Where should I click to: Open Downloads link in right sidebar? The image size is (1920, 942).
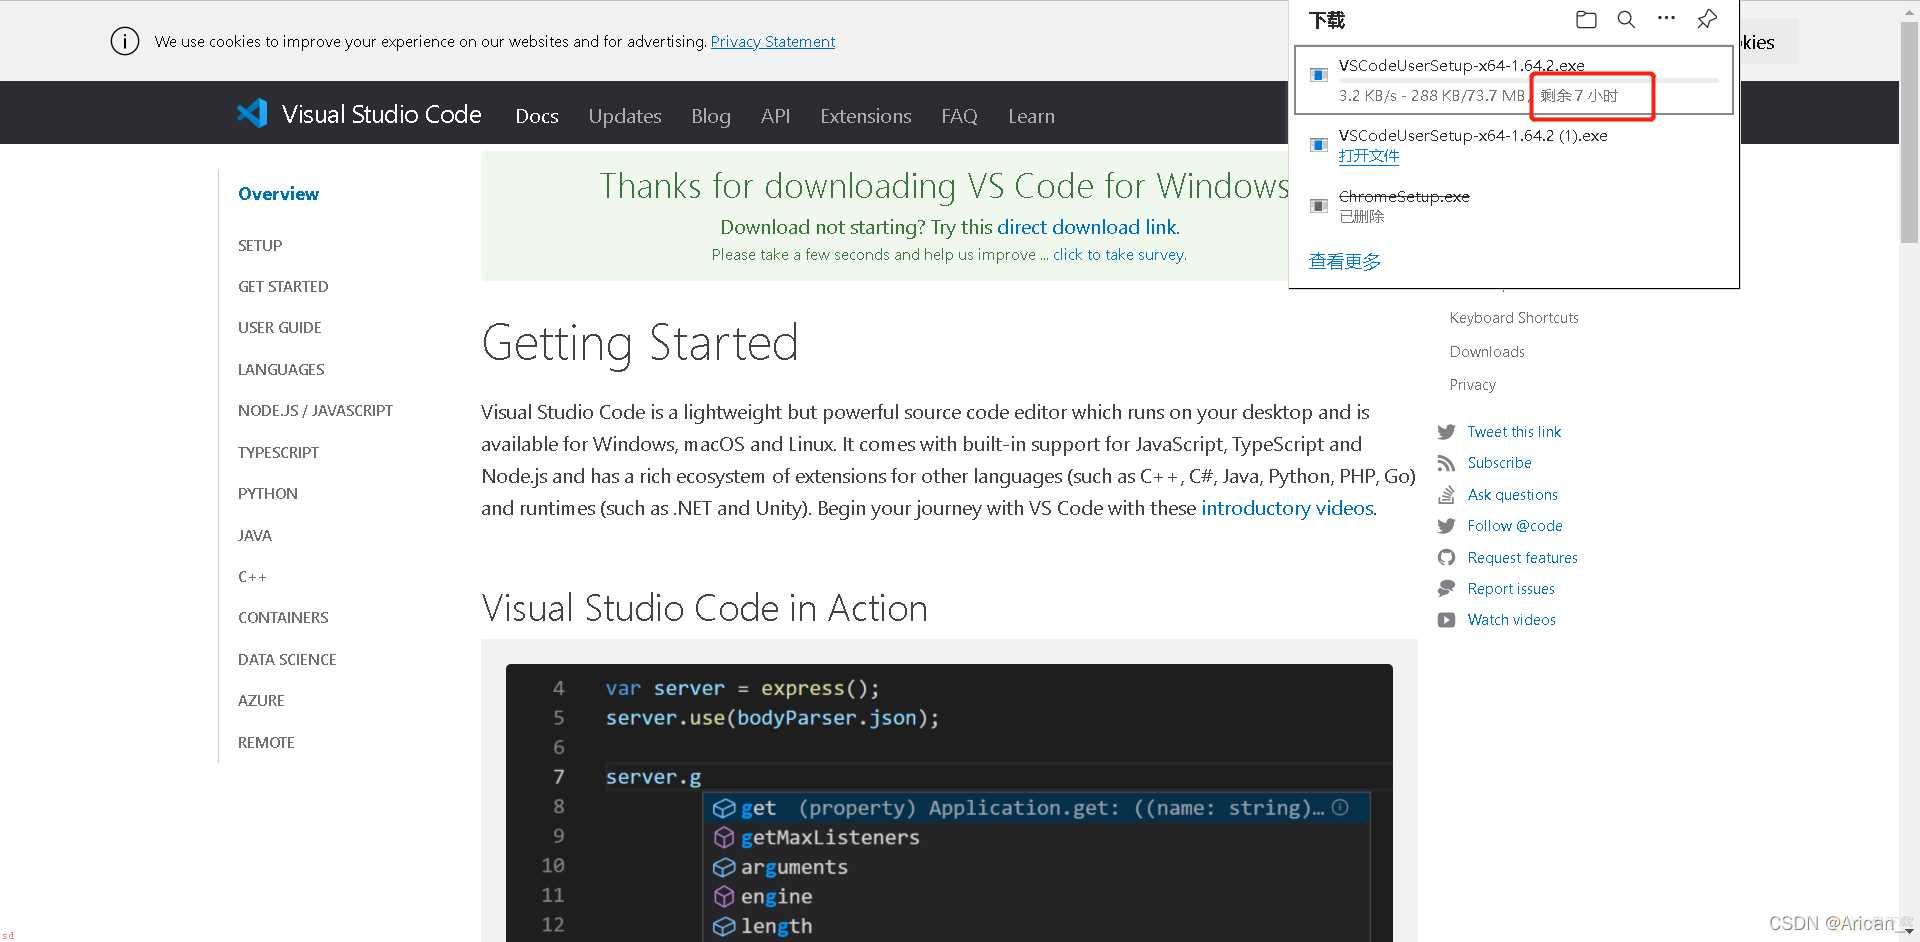tap(1487, 352)
